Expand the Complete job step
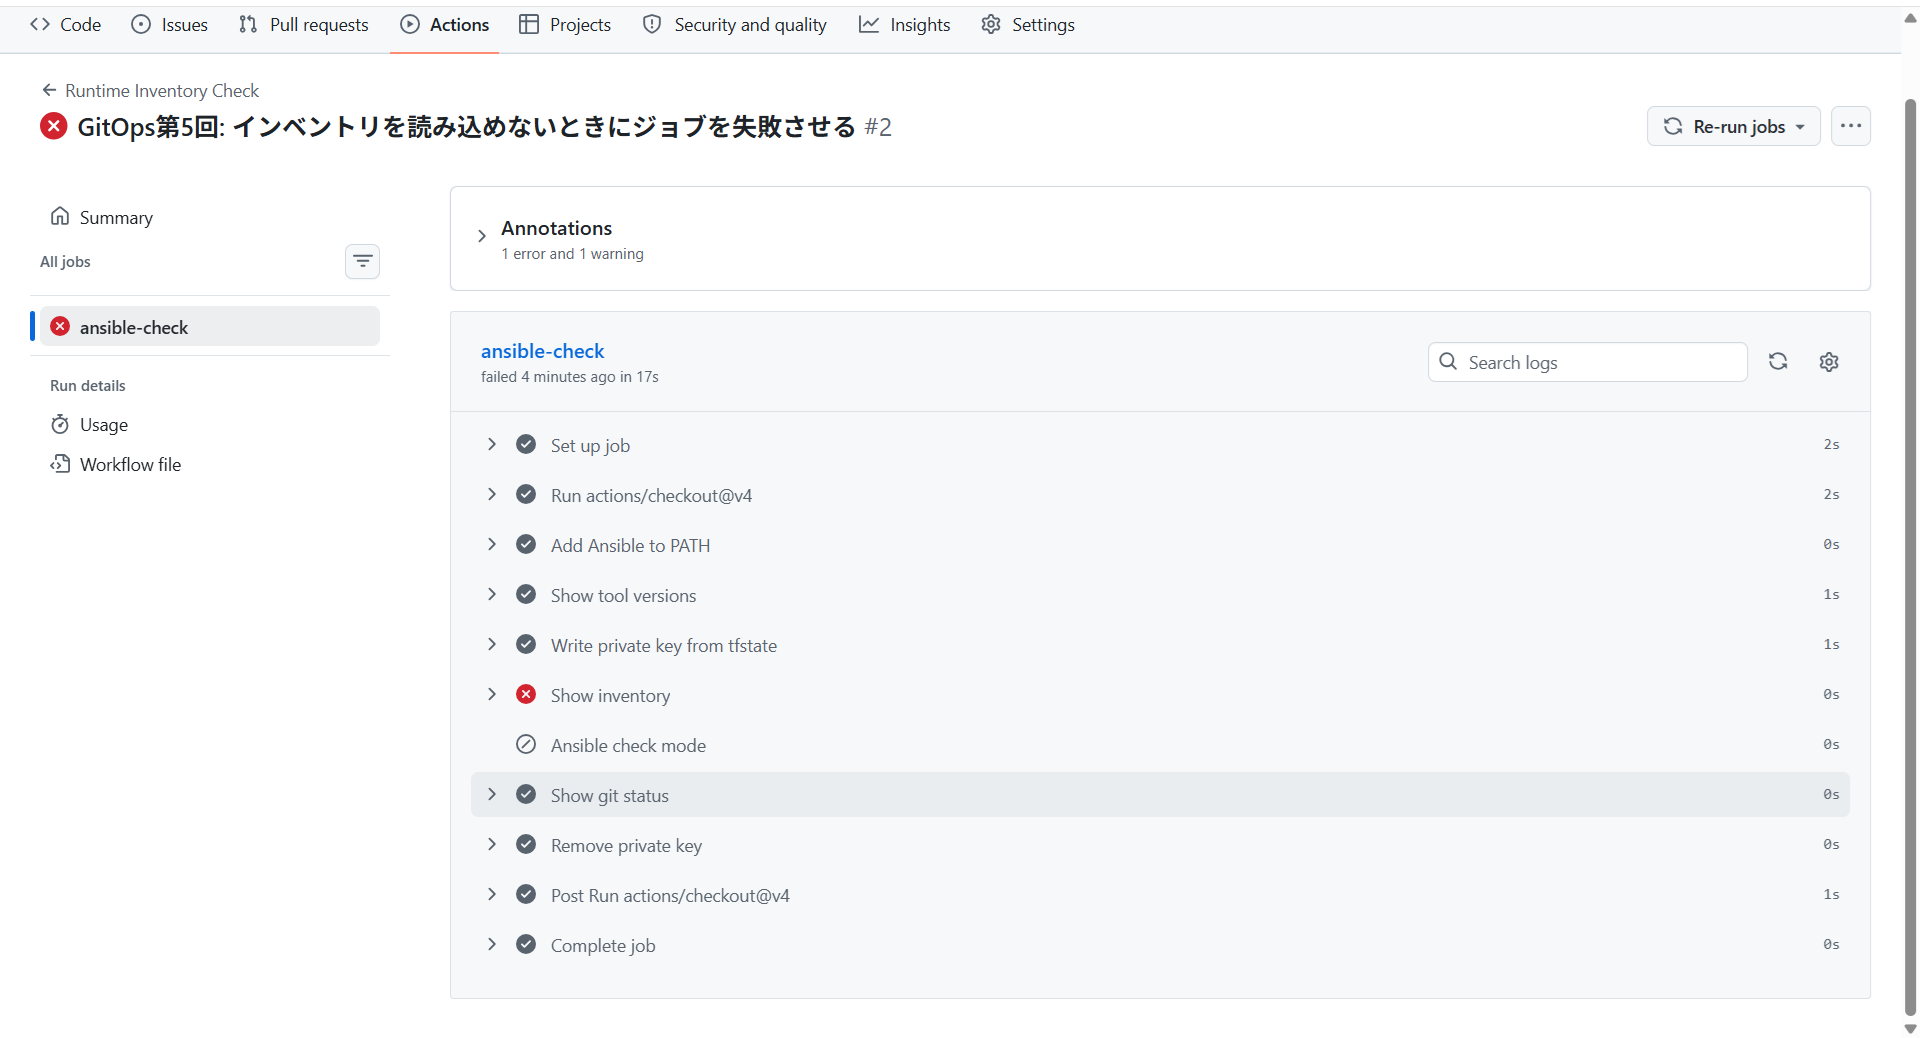1920x1038 pixels. pyautogui.click(x=1160, y=945)
